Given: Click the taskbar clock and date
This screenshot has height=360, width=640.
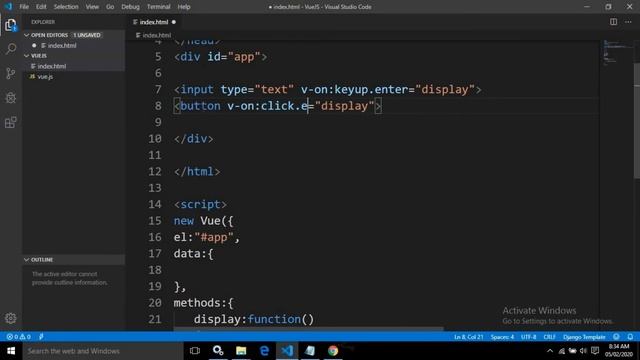Looking at the screenshot, I should (619, 351).
